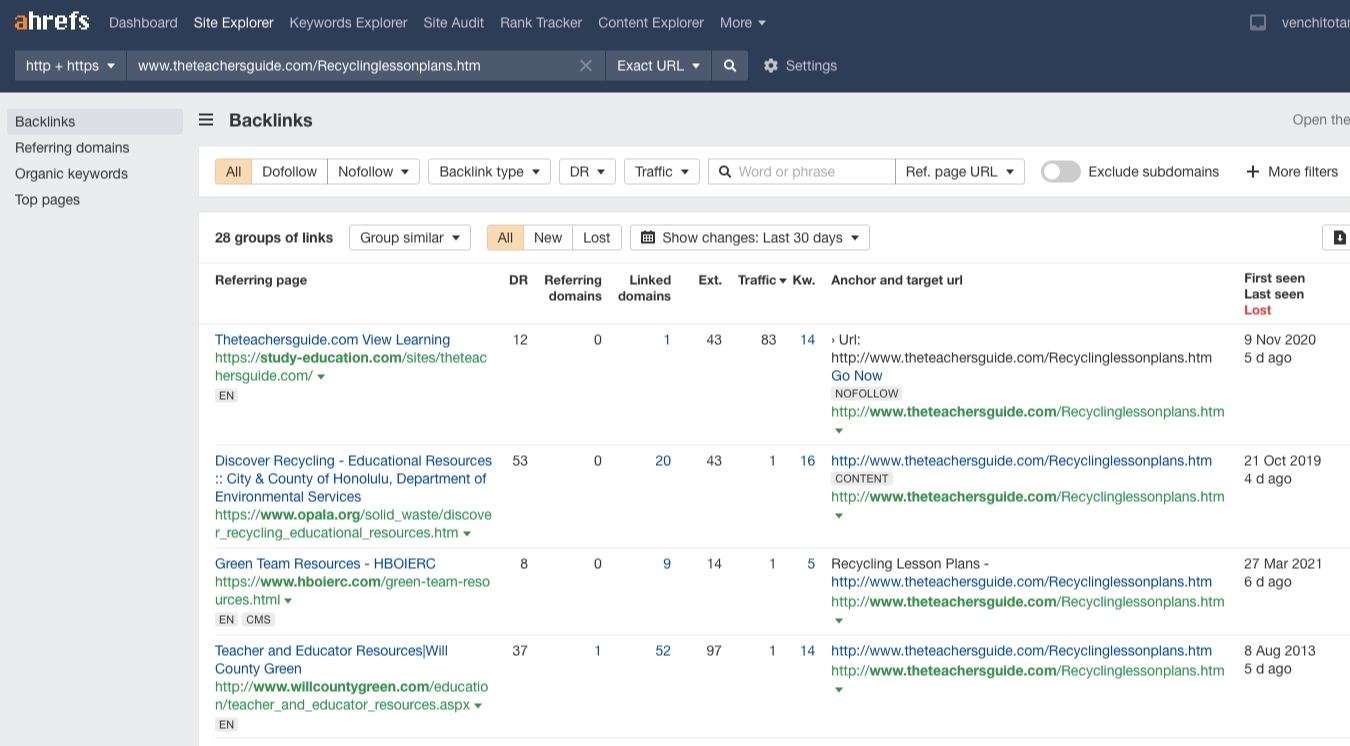The width and height of the screenshot is (1350, 746).
Task: Expand target URL arrow in the opala.org row
Action: click(x=838, y=516)
